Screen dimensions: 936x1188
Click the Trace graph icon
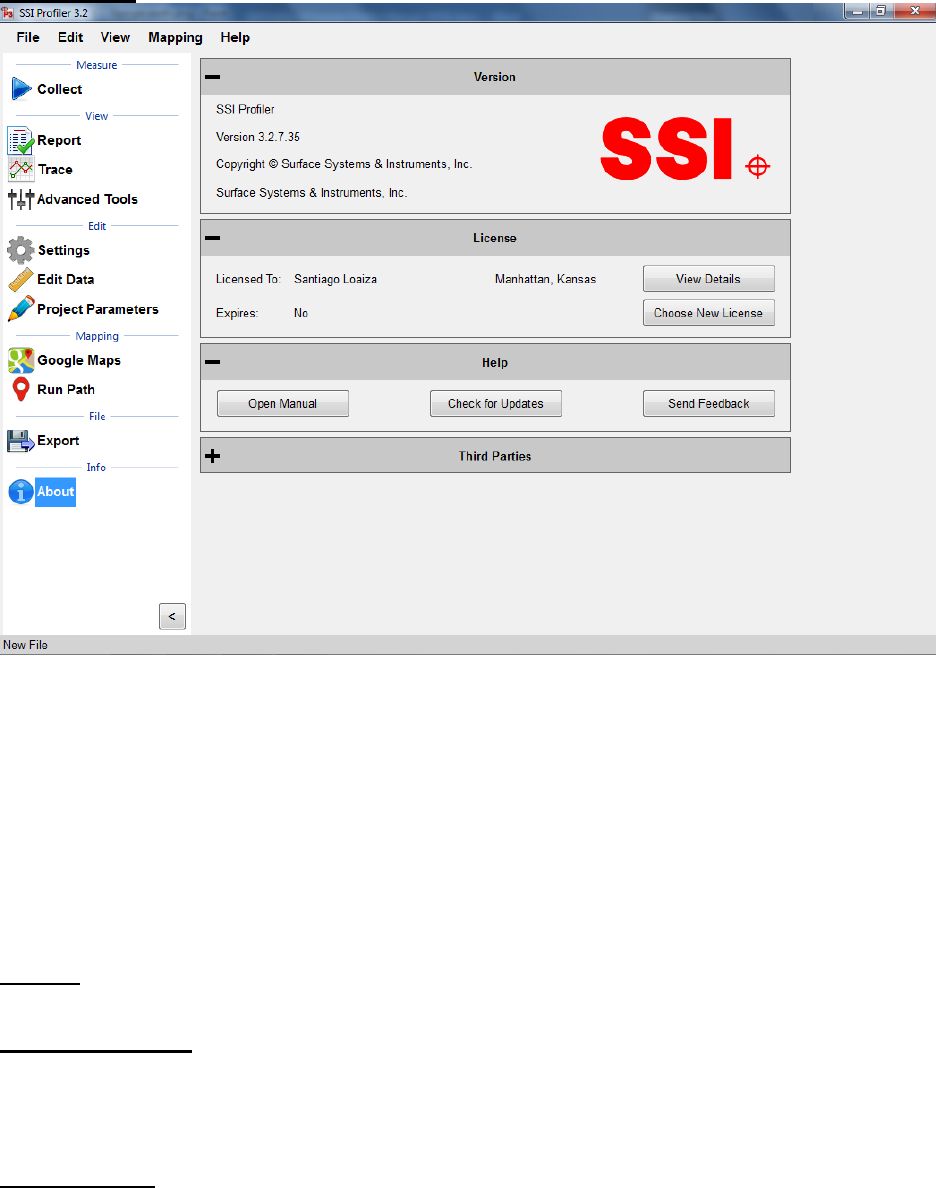tap(20, 169)
